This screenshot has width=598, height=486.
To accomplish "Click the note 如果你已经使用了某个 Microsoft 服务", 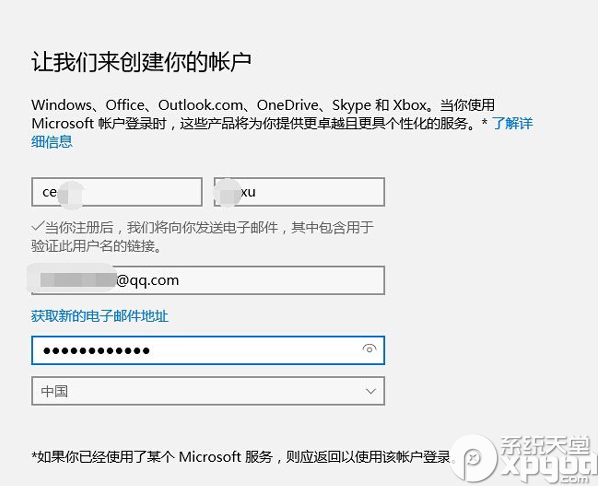I will tap(152, 457).
